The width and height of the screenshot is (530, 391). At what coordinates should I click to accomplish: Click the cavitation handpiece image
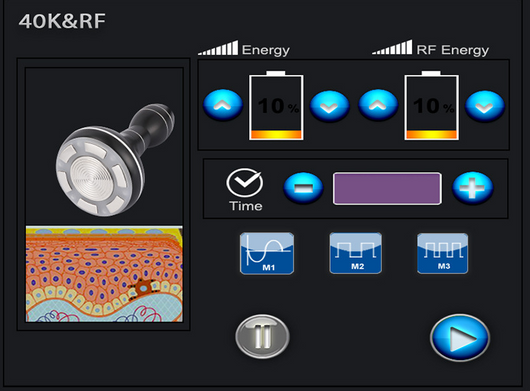click(x=115, y=160)
